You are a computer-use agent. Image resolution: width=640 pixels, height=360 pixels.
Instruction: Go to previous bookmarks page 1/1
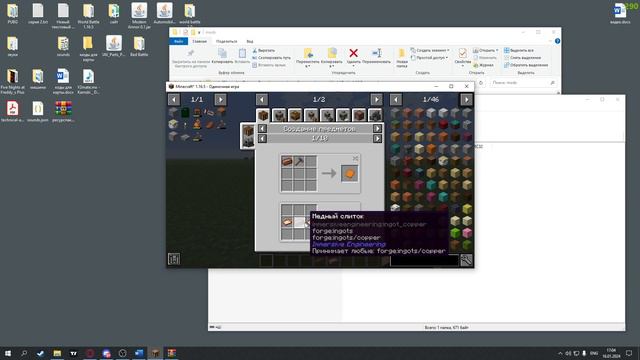[x=174, y=99]
